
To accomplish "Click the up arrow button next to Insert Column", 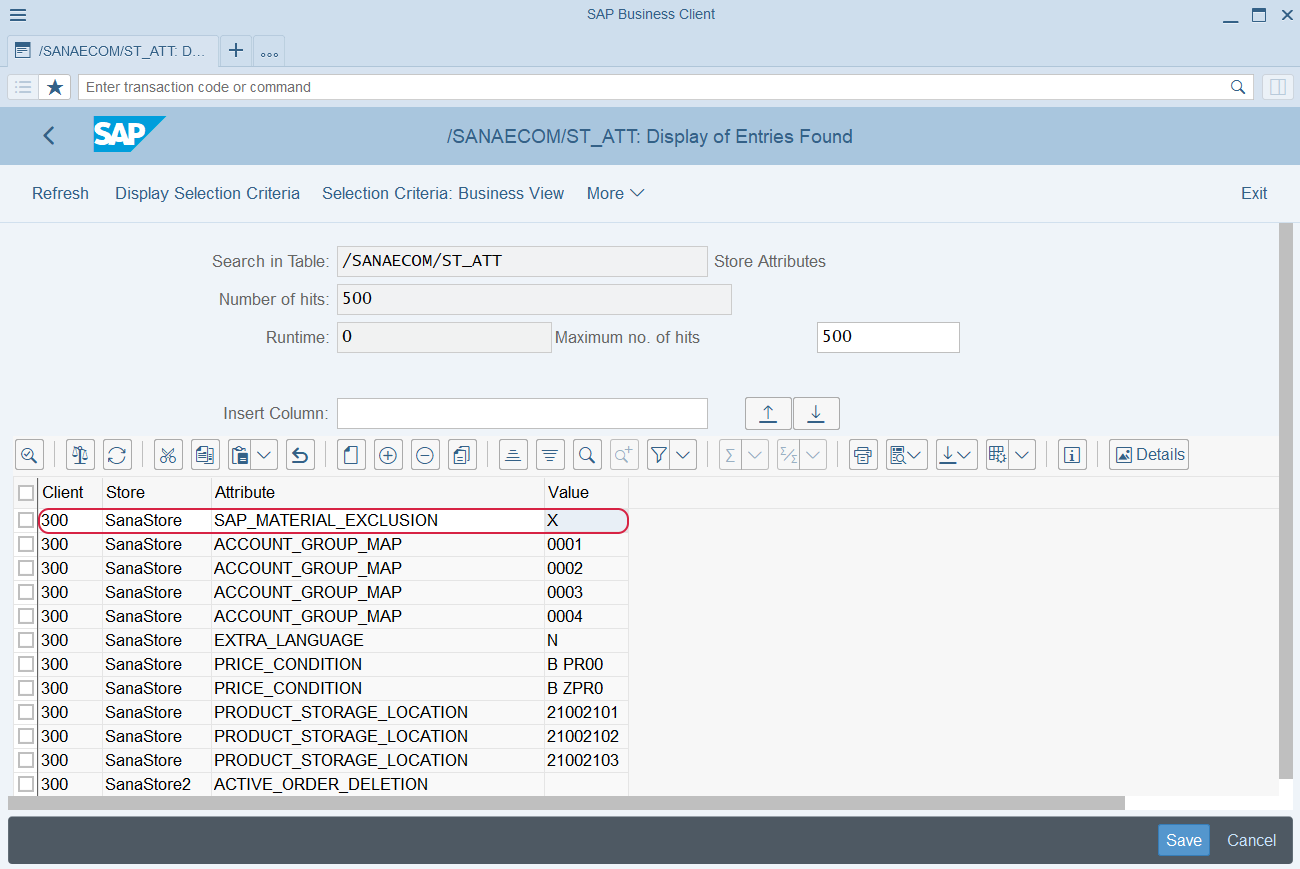I will pyautogui.click(x=768, y=413).
